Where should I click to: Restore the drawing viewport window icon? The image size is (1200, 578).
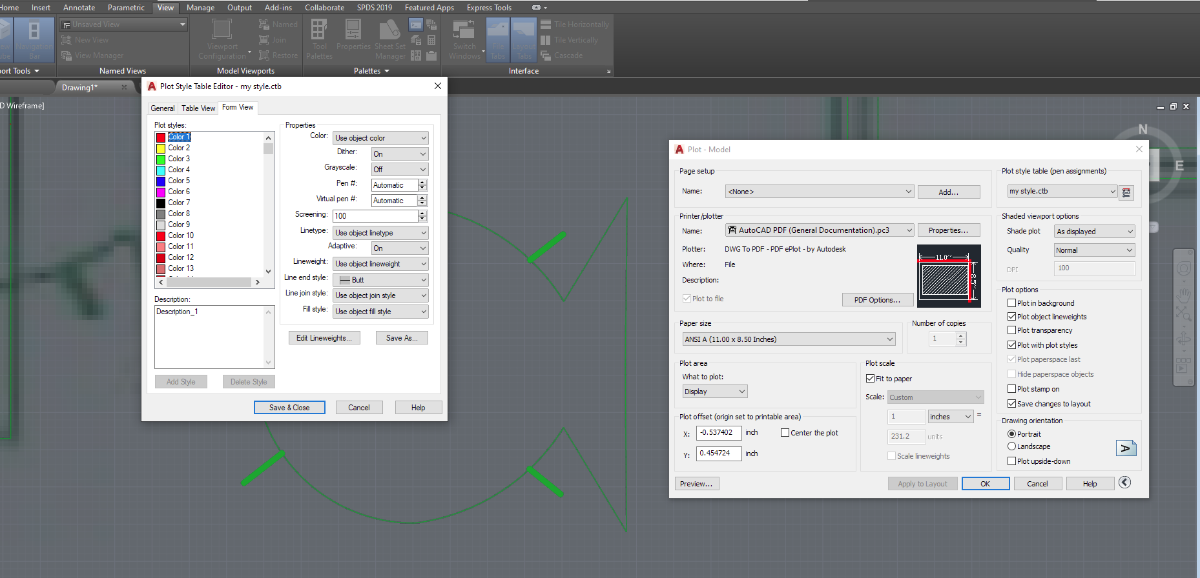1173,106
